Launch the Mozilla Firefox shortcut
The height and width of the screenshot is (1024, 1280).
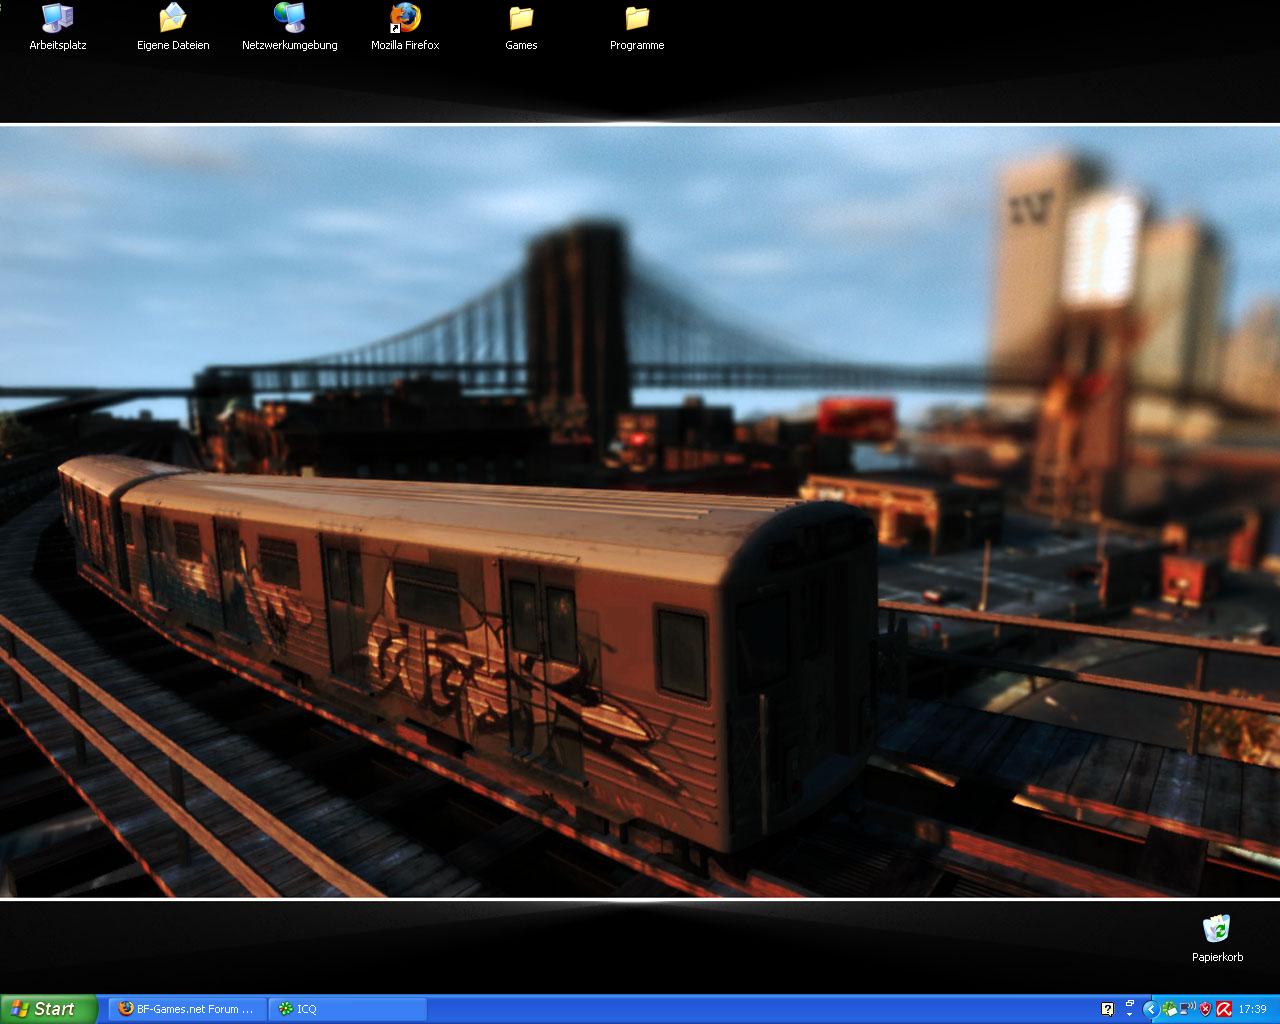pos(405,28)
